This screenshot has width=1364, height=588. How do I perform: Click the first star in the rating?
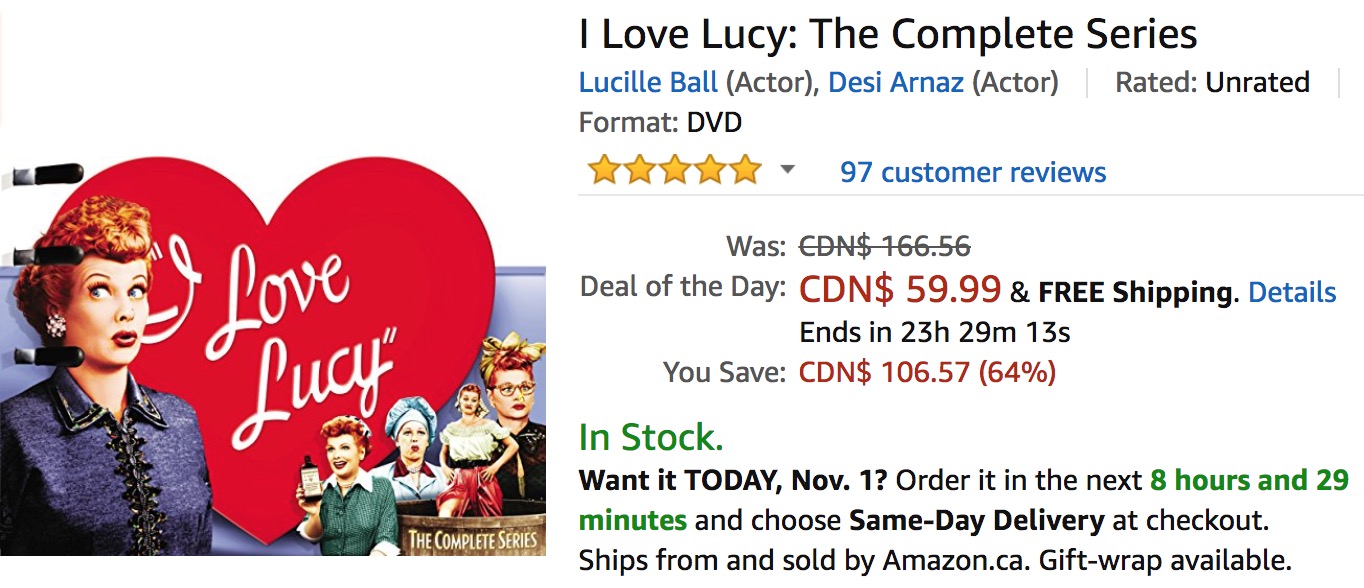click(x=604, y=171)
